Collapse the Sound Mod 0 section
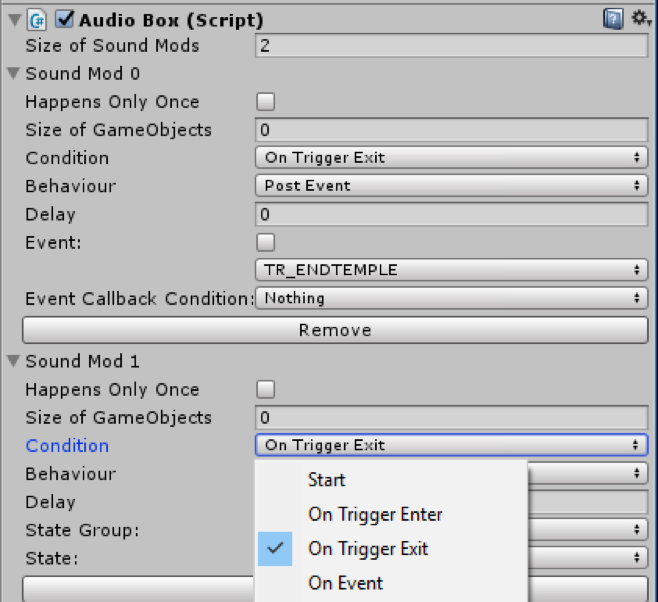 (13, 73)
